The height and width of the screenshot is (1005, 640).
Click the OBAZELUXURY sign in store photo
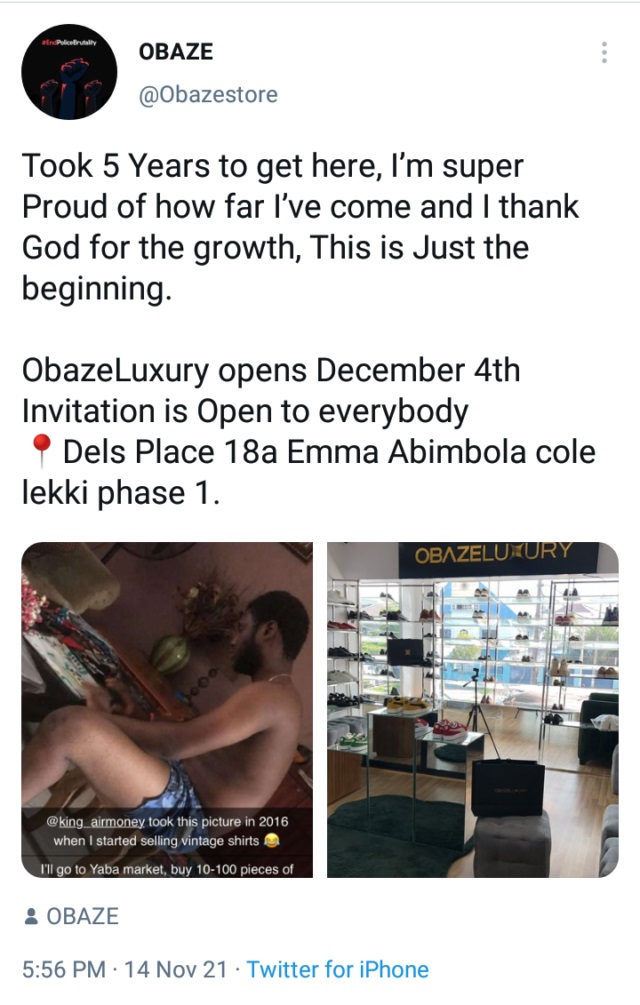point(493,553)
